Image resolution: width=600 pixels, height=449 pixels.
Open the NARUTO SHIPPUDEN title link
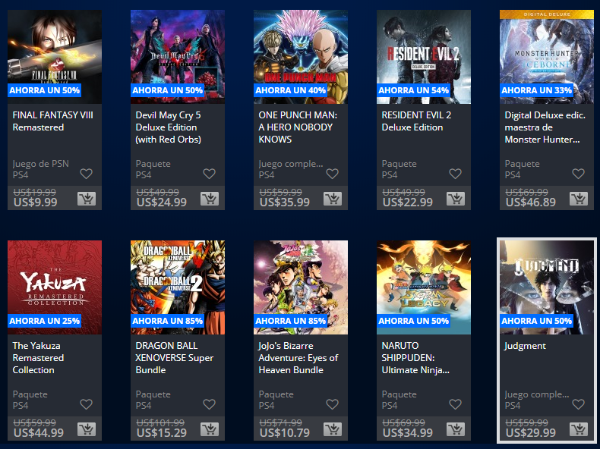coord(415,358)
